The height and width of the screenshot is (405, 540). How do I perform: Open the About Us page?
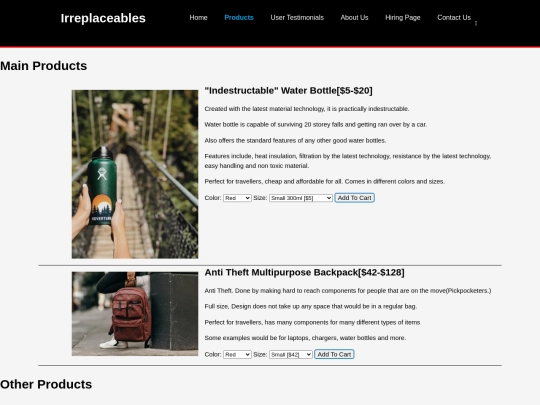point(354,18)
